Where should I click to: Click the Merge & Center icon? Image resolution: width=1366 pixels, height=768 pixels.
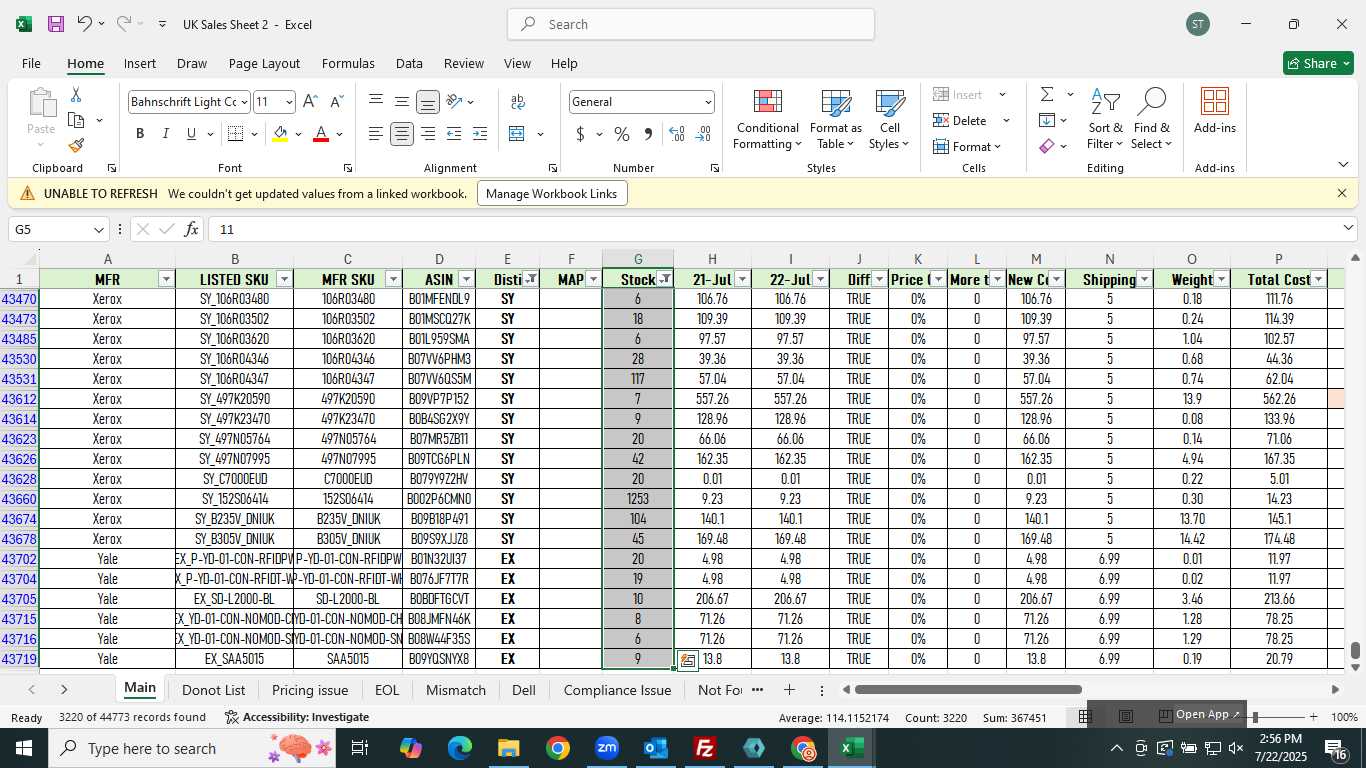point(517,134)
